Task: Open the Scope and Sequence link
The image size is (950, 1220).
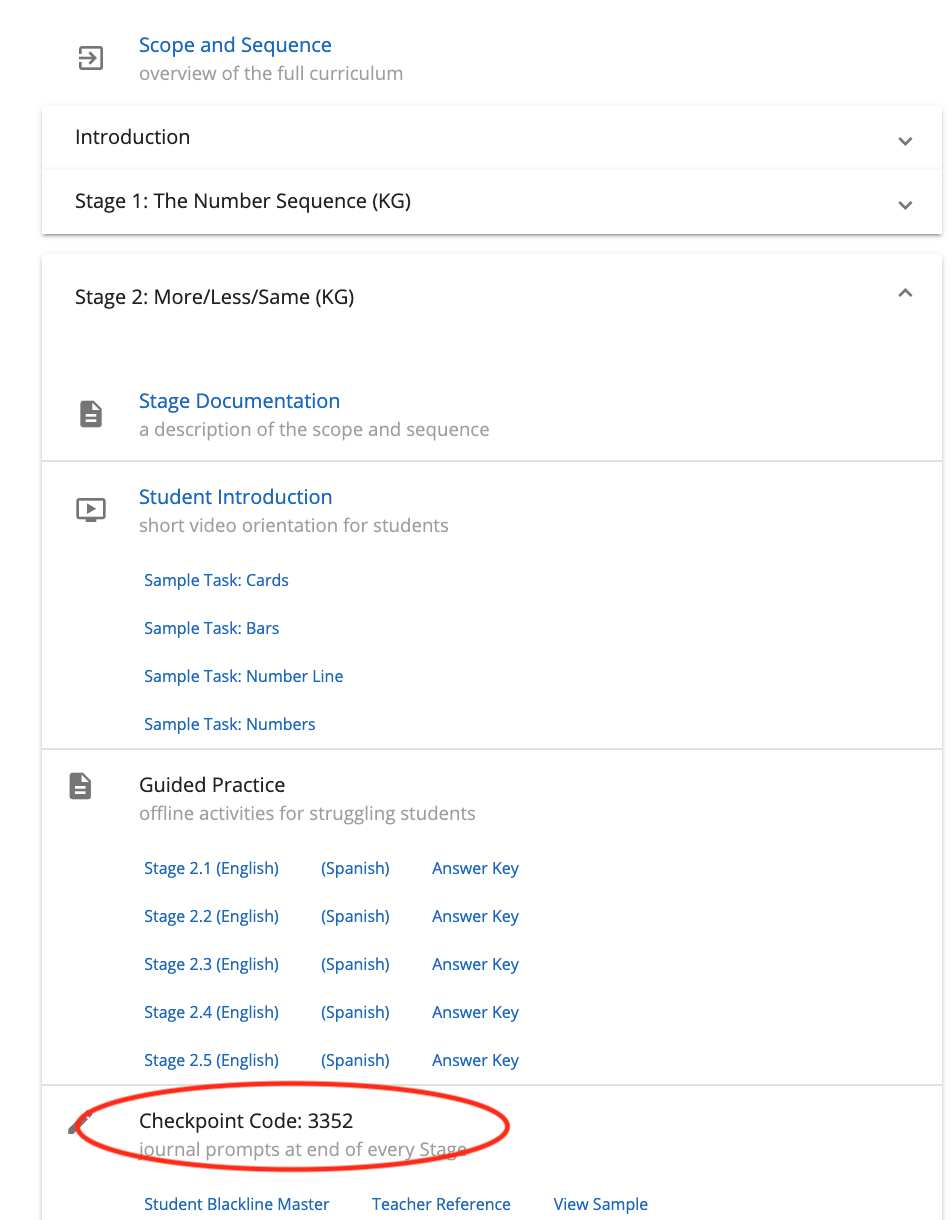Action: point(235,45)
